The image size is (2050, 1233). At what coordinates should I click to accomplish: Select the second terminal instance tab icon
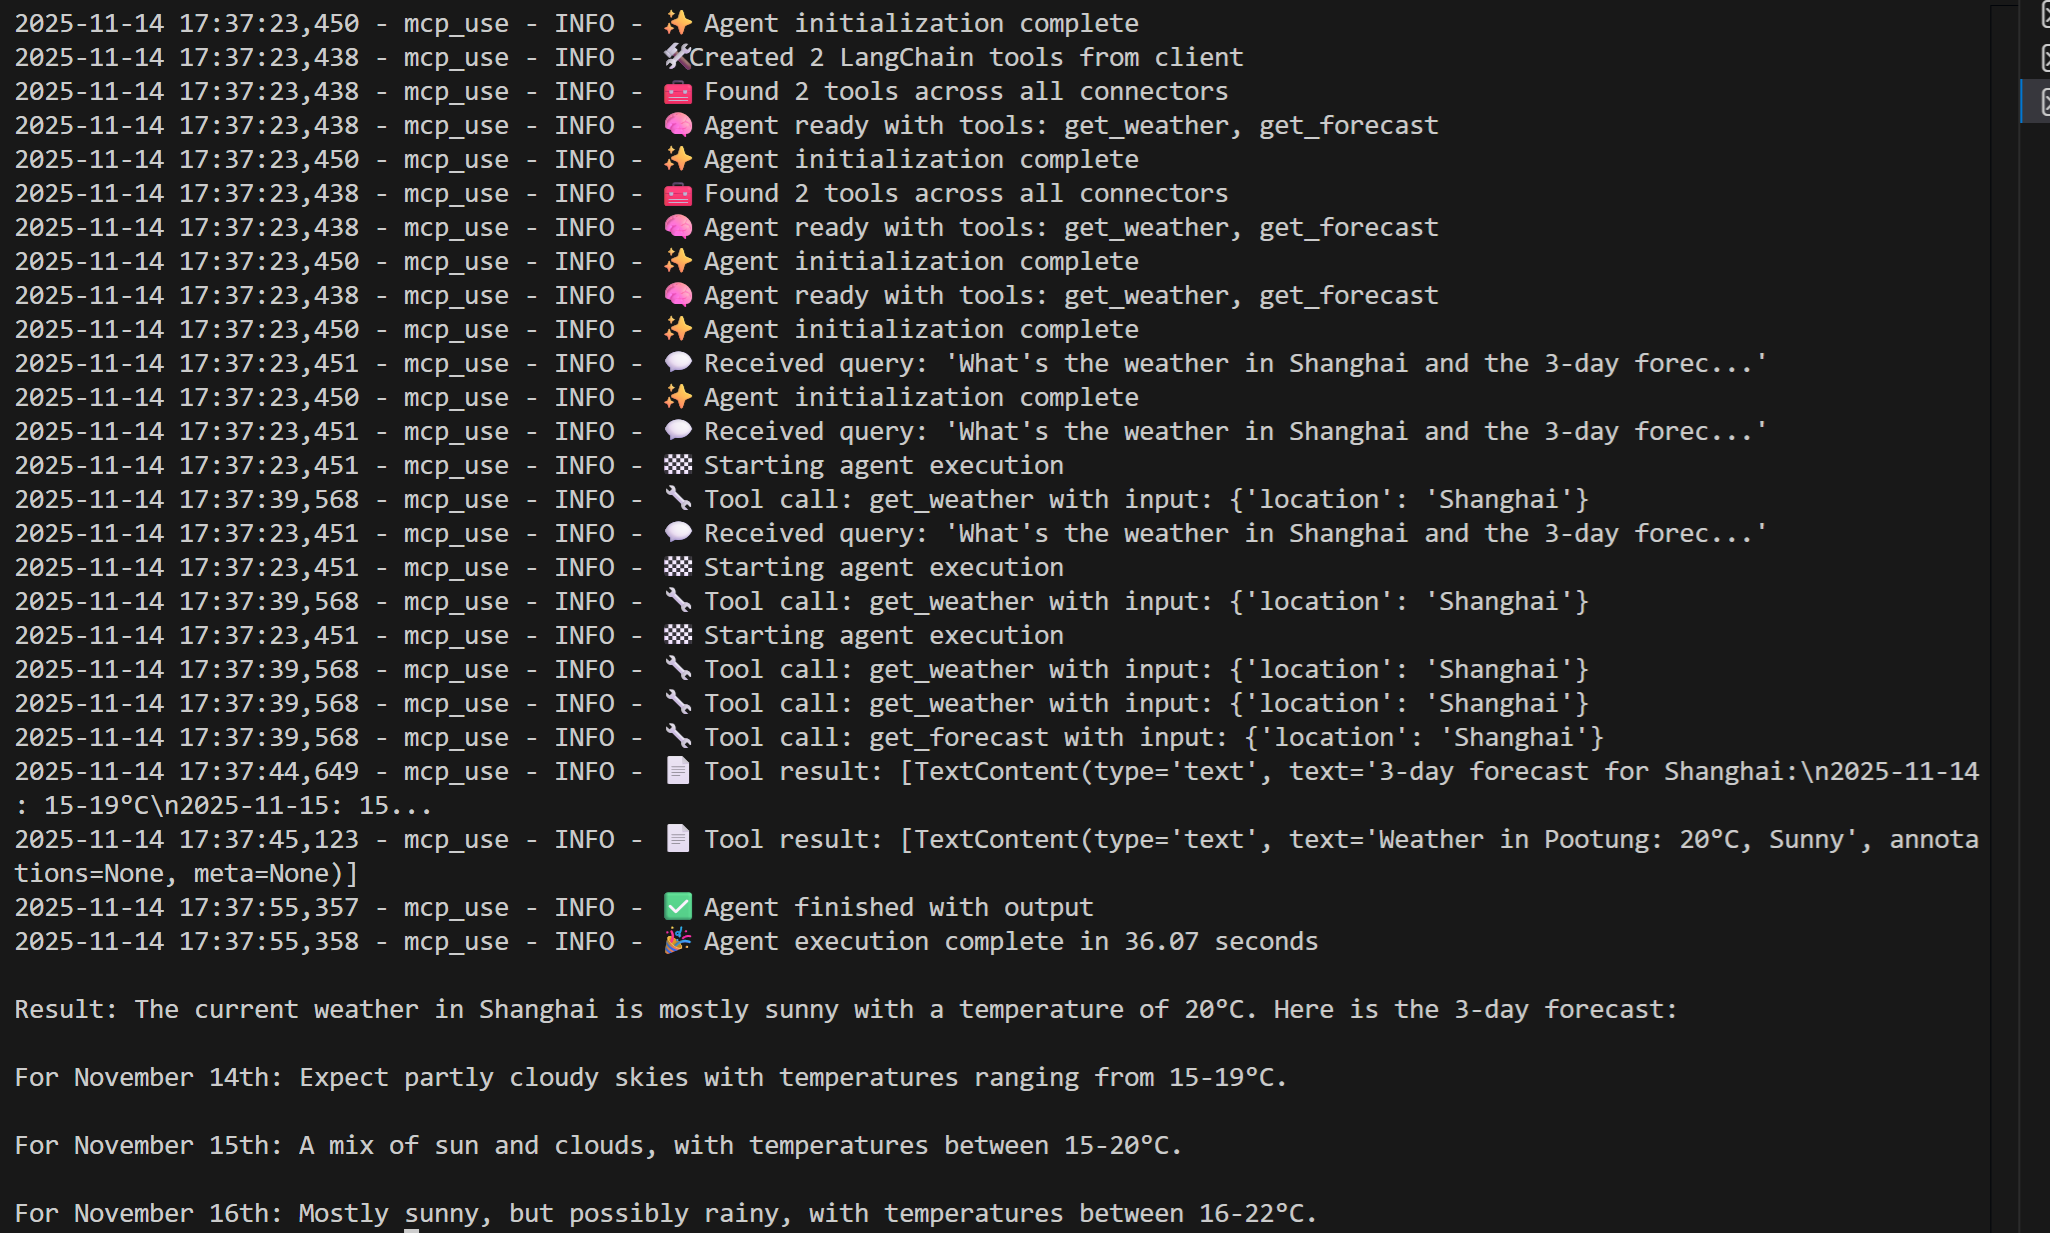pos(2044,58)
